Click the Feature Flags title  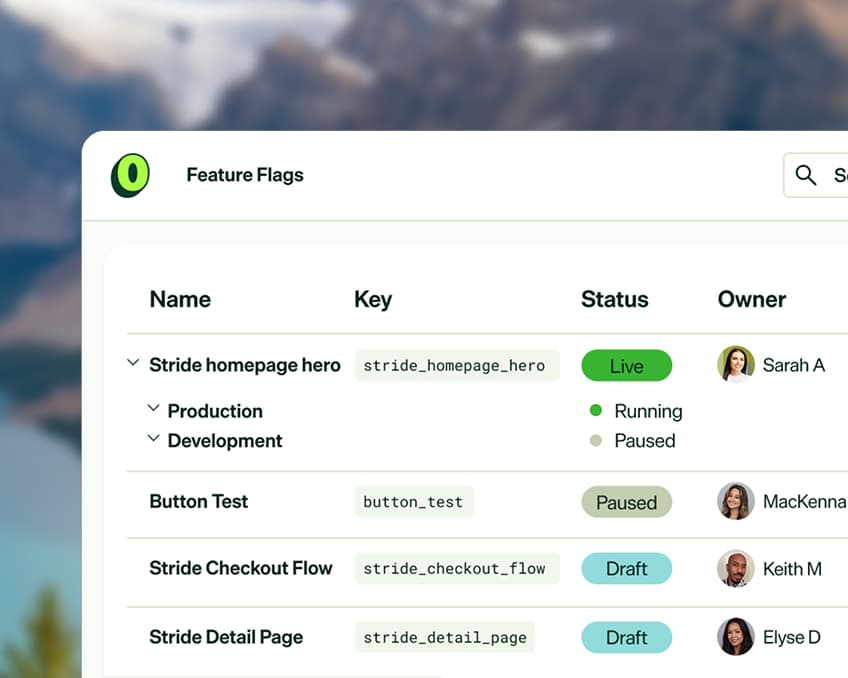pyautogui.click(x=245, y=175)
